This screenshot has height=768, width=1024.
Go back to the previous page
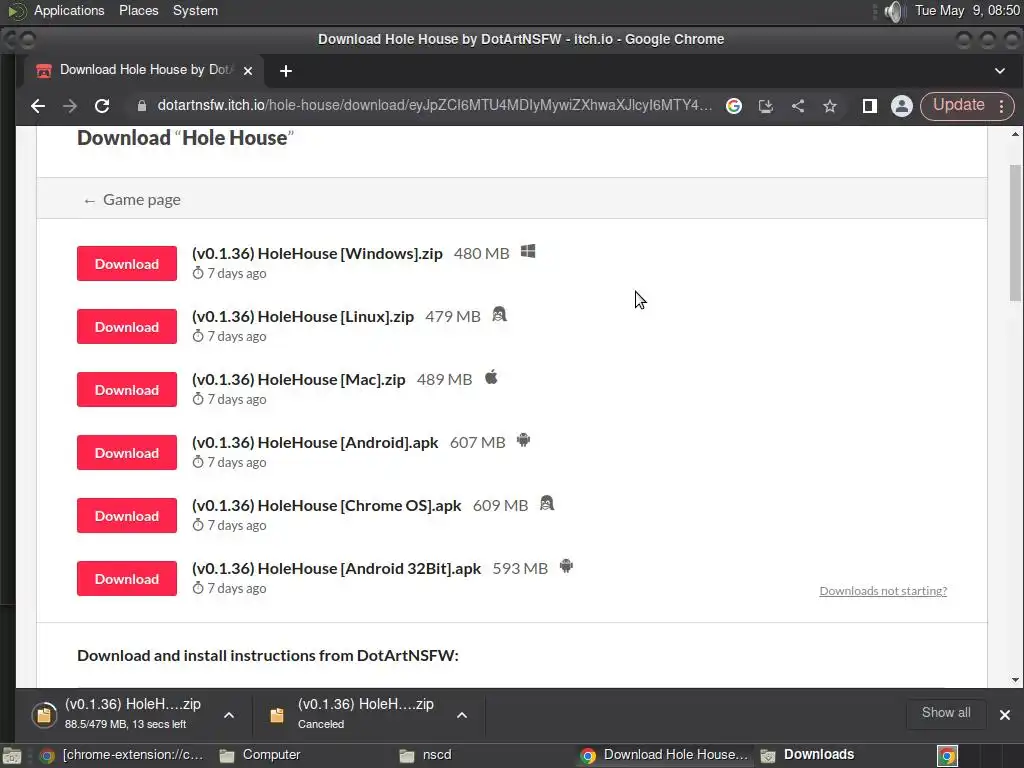[x=38, y=106]
